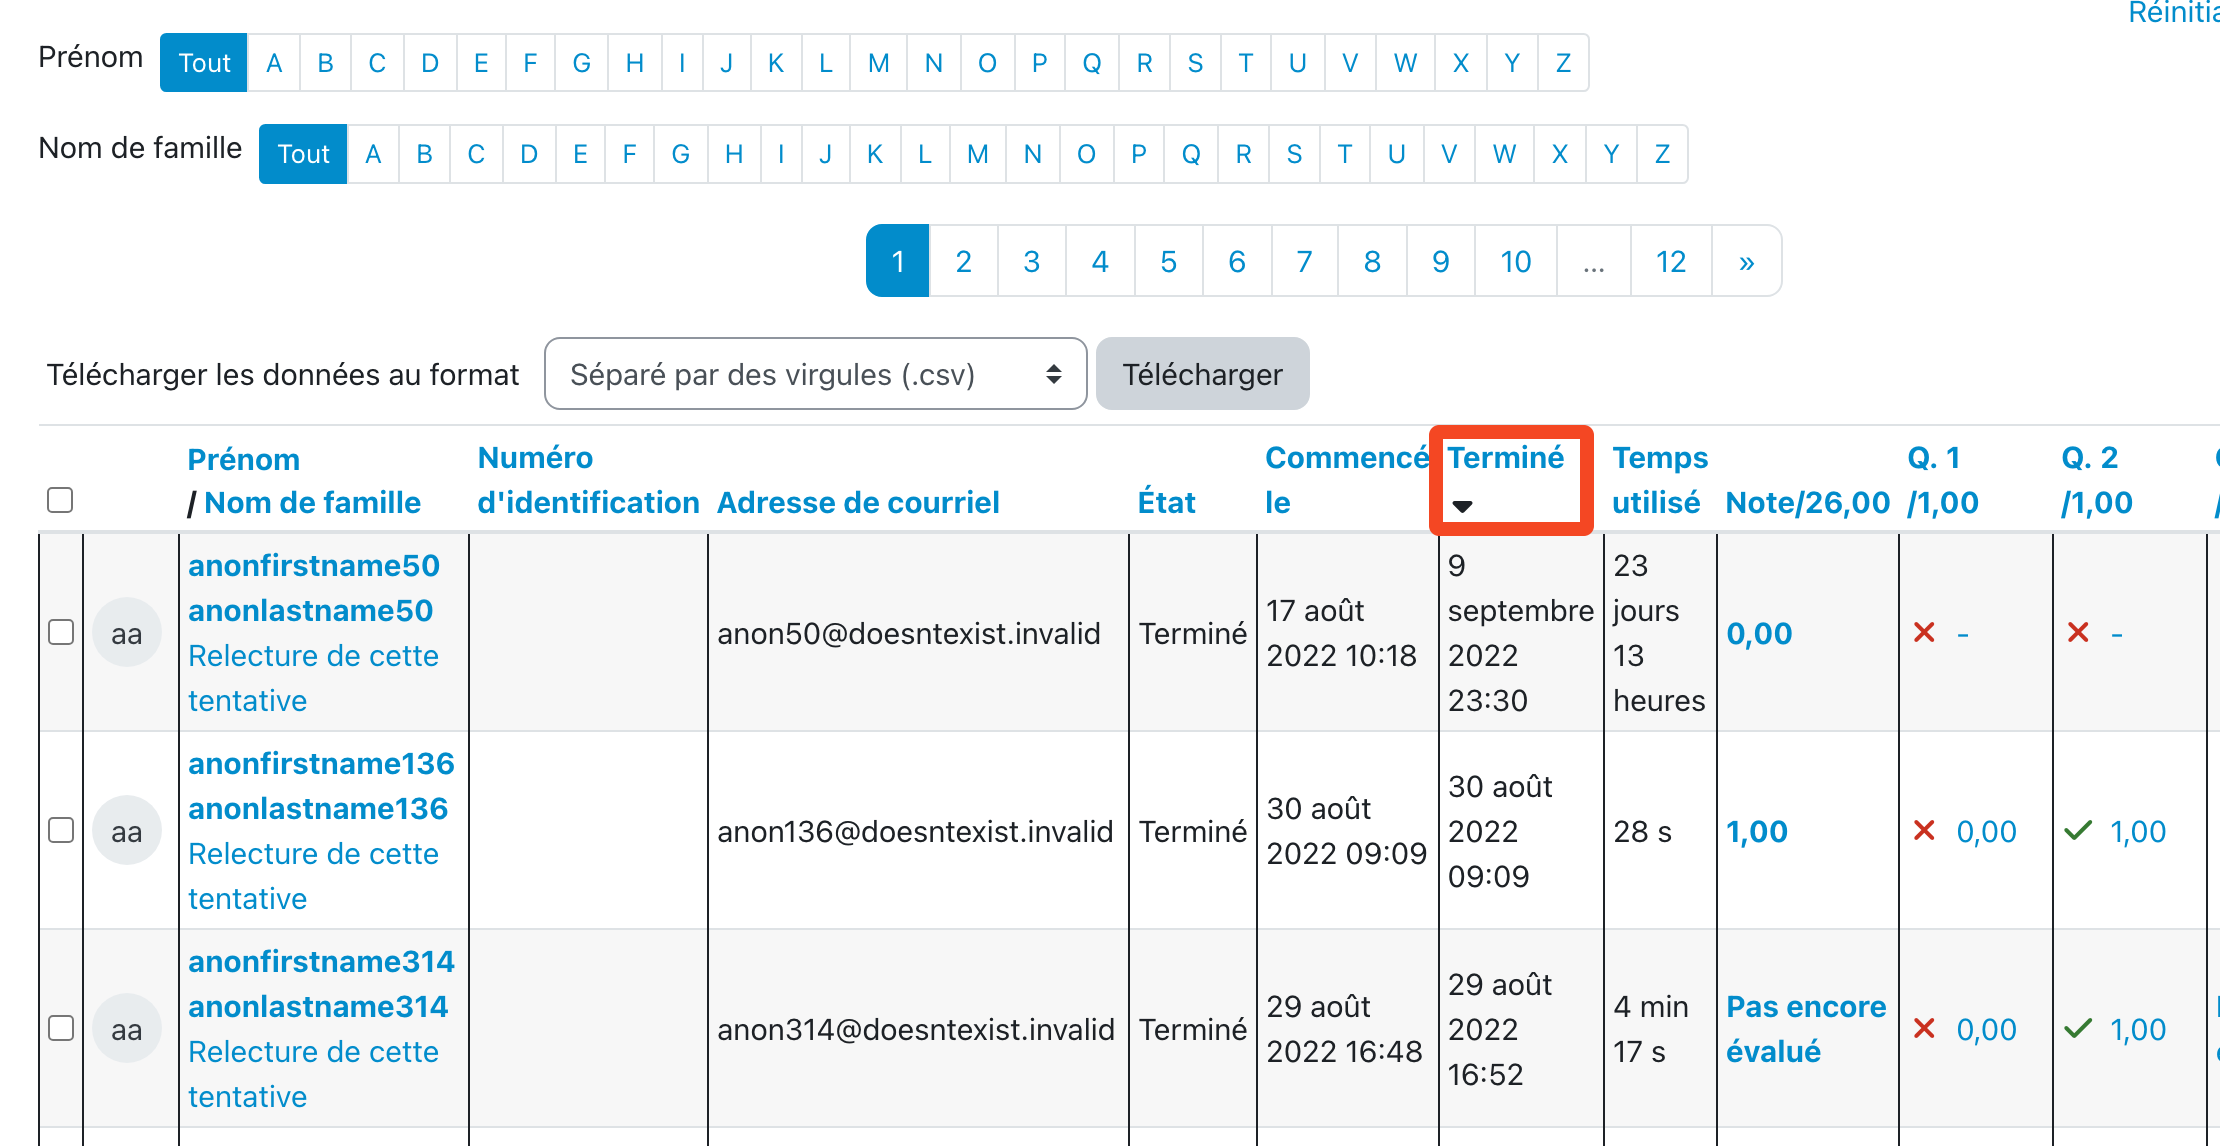This screenshot has height=1146, width=2220.
Task: Click the anonfirstname314 user avatar icon
Action: (127, 1029)
